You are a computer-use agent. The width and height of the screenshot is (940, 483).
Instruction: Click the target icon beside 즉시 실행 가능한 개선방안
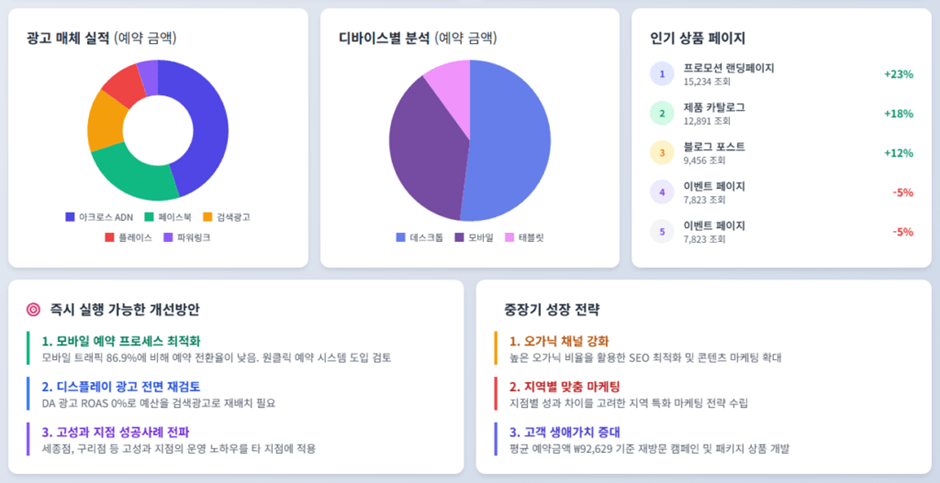33,310
